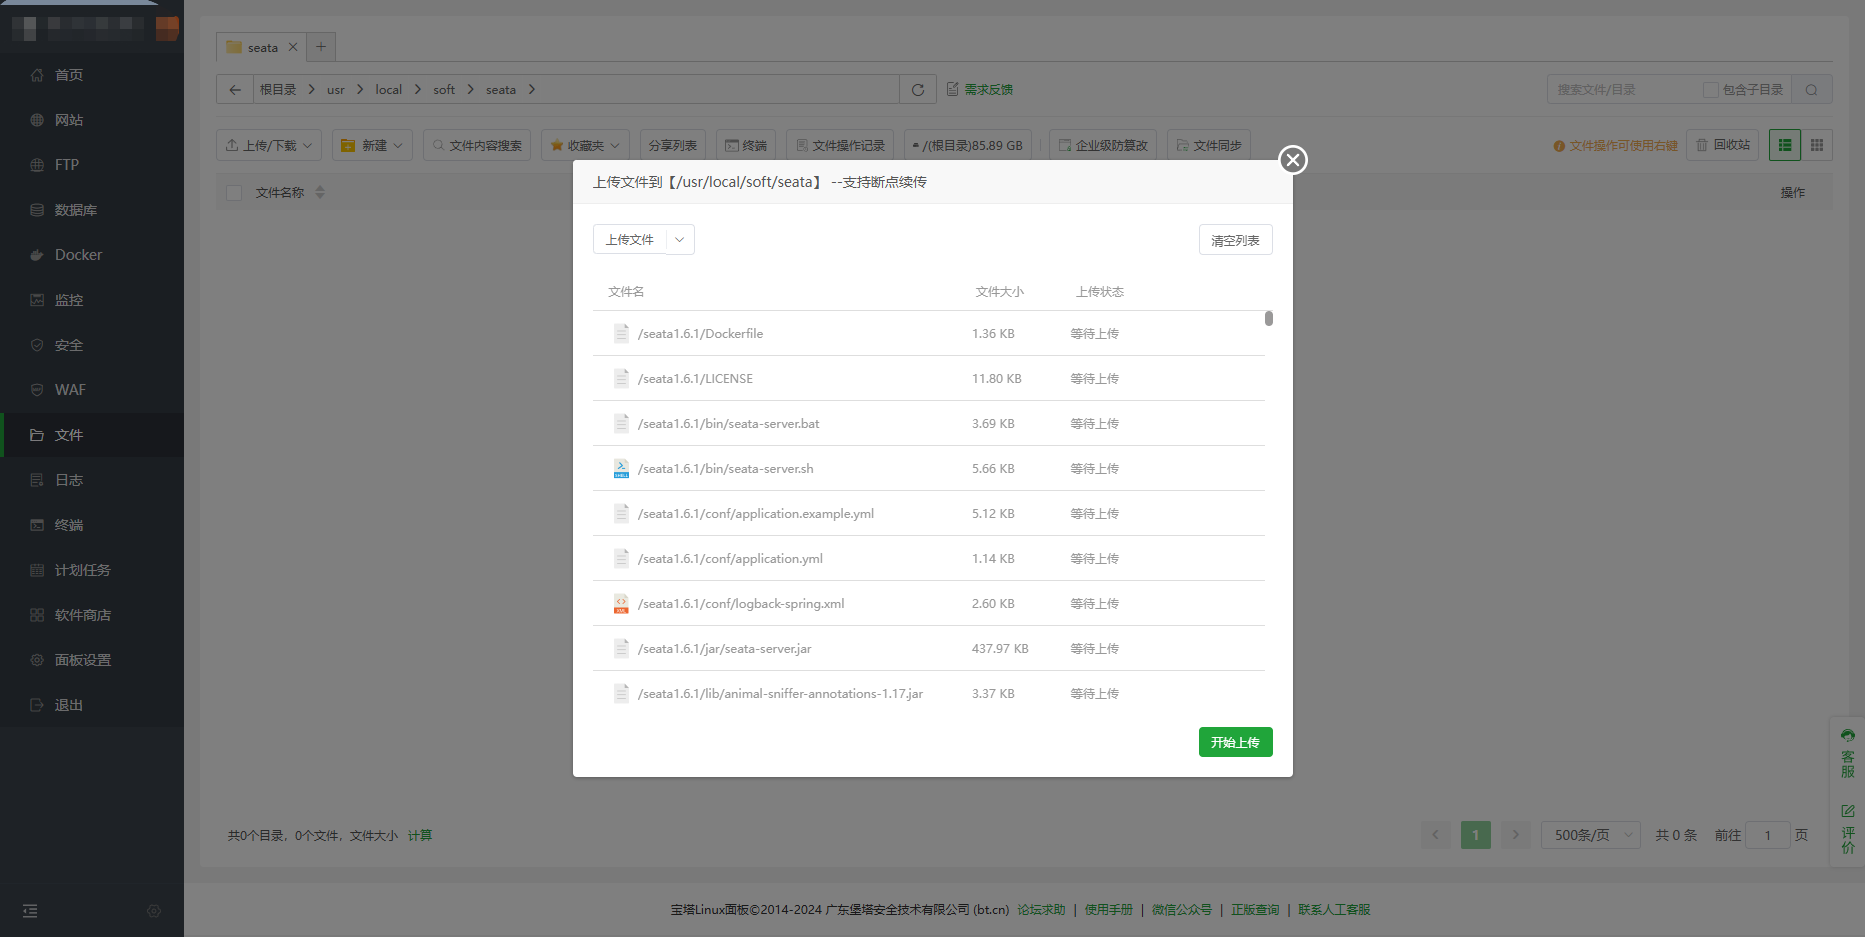The height and width of the screenshot is (937, 1865).
Task: Open the new tab plus icon
Action: pos(321,47)
